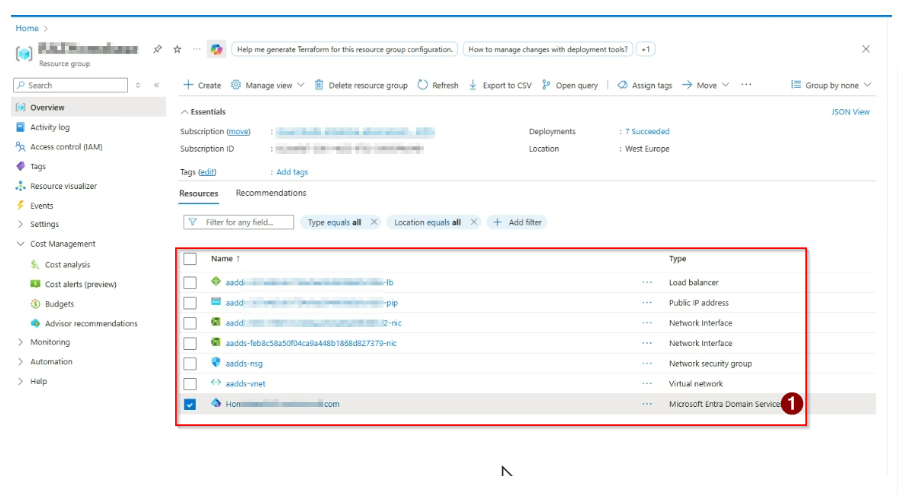The image size is (904, 495).
Task: Open the 7 Succeeded deployments link
Action: 647,131
